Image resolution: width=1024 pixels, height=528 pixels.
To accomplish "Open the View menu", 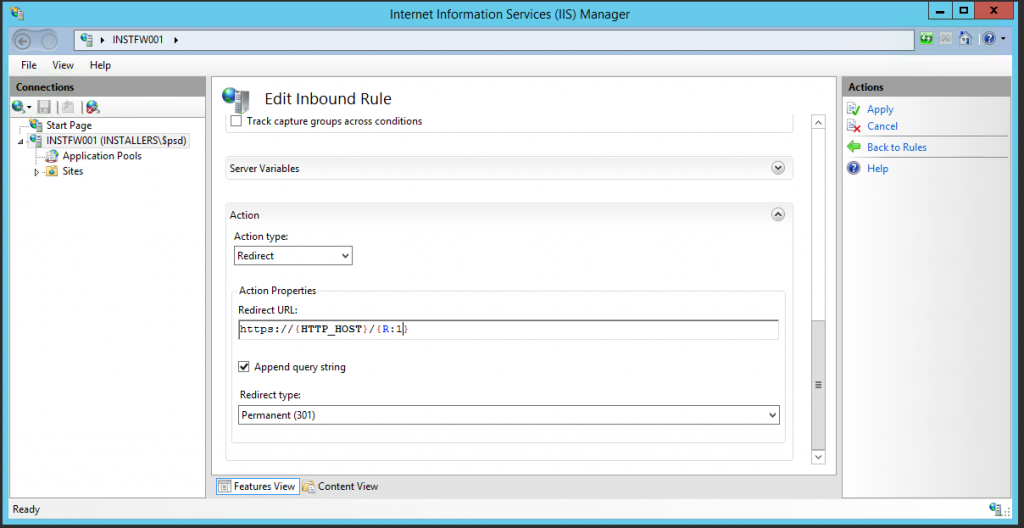I will tap(63, 65).
